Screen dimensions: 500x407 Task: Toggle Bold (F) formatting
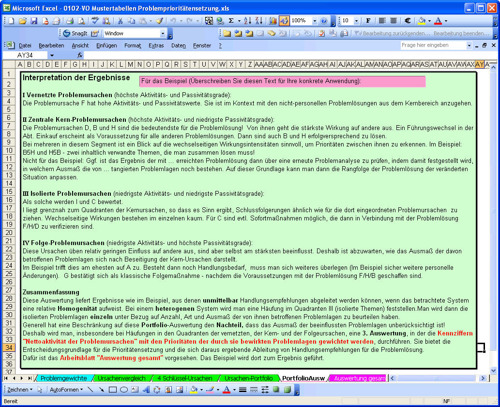pos(368,21)
